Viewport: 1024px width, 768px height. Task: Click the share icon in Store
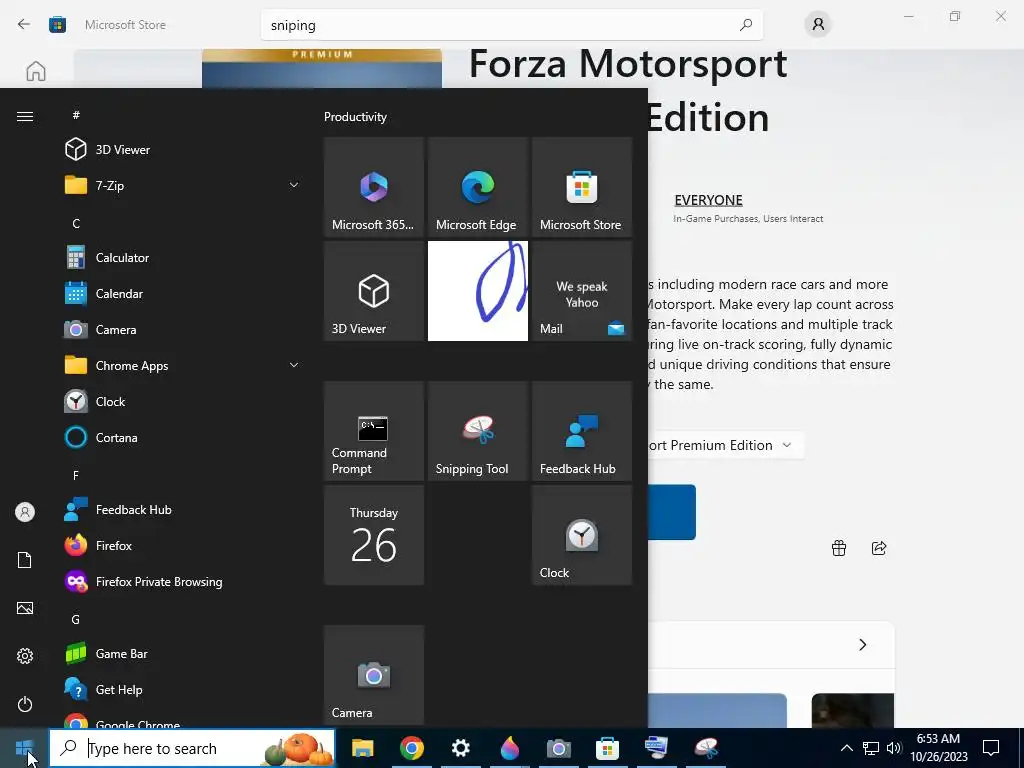point(879,548)
